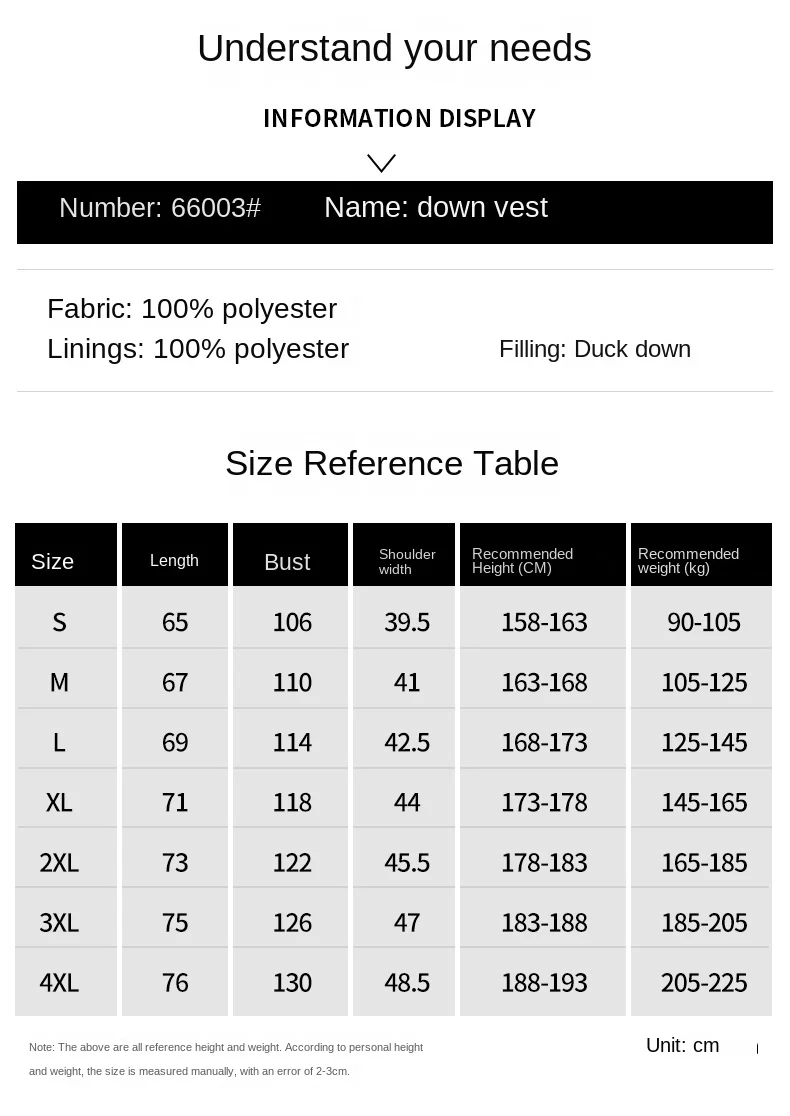Select the Filling: Duck down text
The width and height of the screenshot is (790, 1116).
(x=595, y=349)
